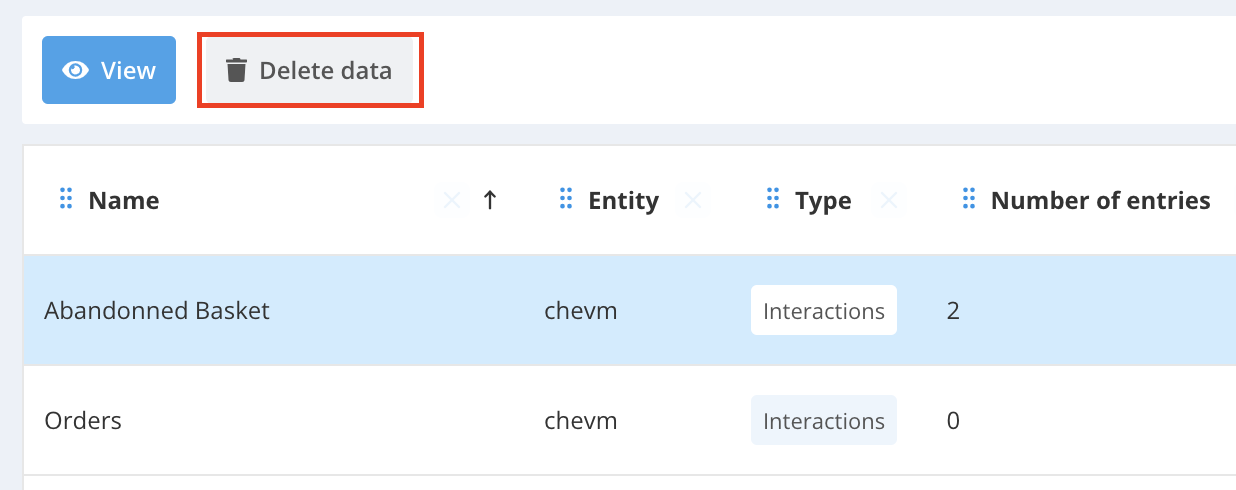Click the Delete data button

309,70
